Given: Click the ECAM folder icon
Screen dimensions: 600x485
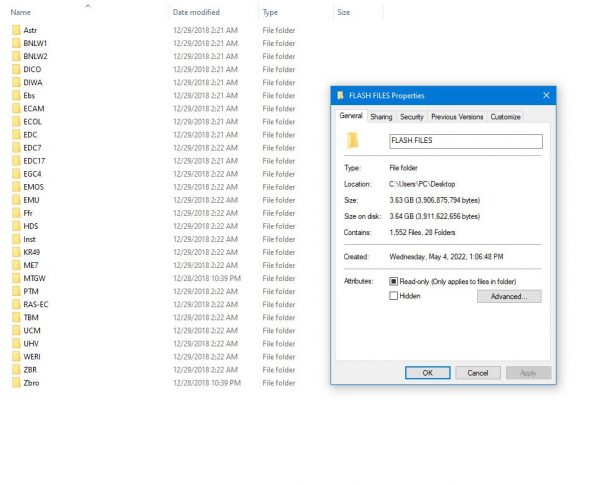Looking at the screenshot, I should pos(16,108).
